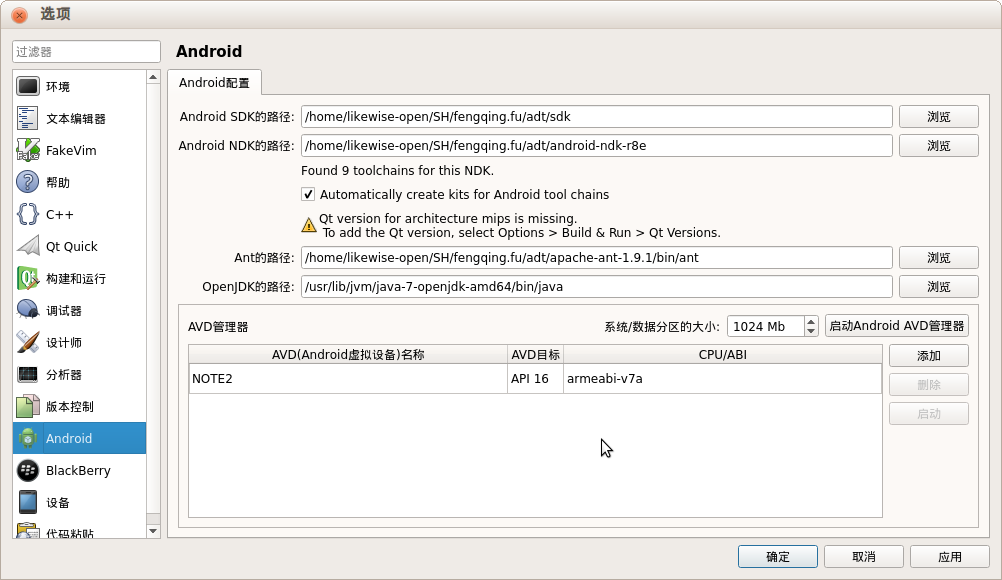Click the sidebar scrollbar up arrow

[x=153, y=77]
